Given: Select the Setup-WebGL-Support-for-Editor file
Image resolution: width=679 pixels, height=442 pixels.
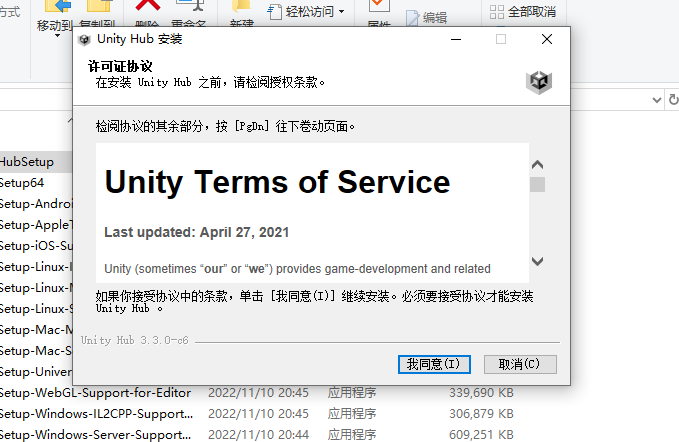Looking at the screenshot, I should pos(95,393).
